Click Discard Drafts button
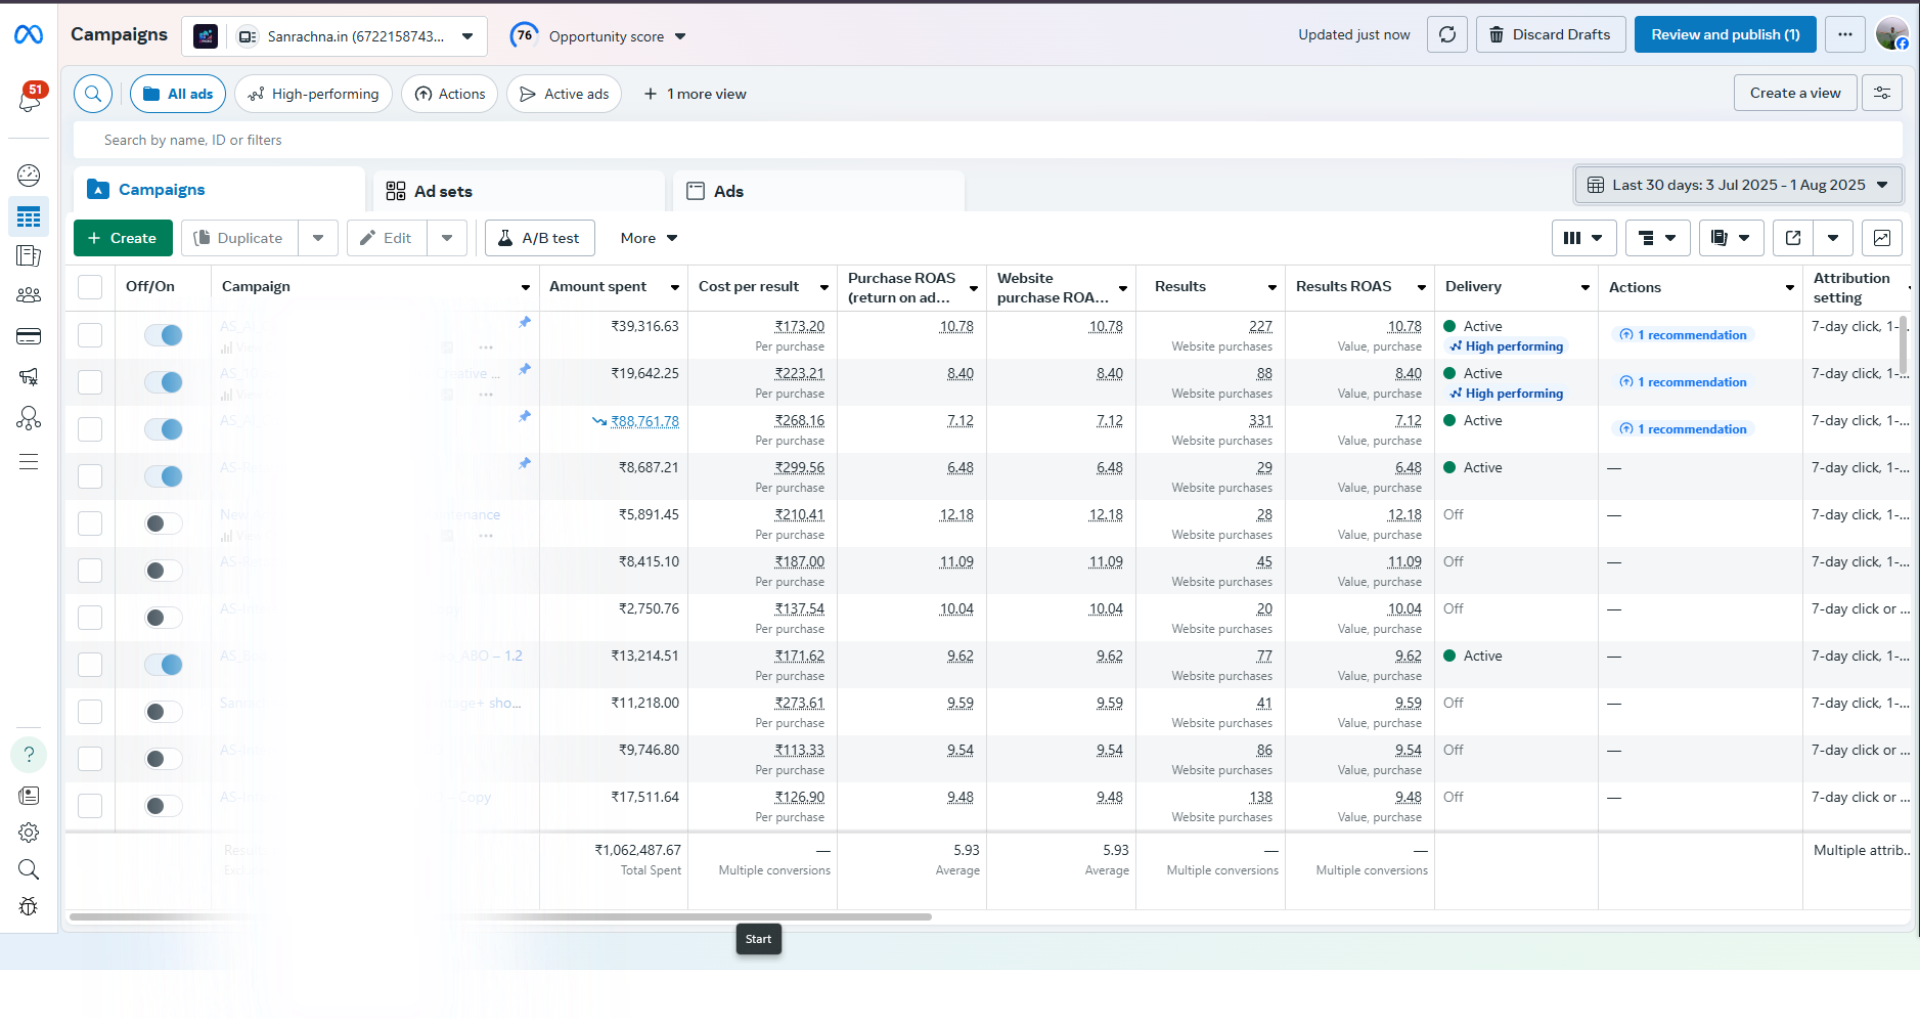Viewport: 1920px width, 1032px height. [x=1550, y=35]
